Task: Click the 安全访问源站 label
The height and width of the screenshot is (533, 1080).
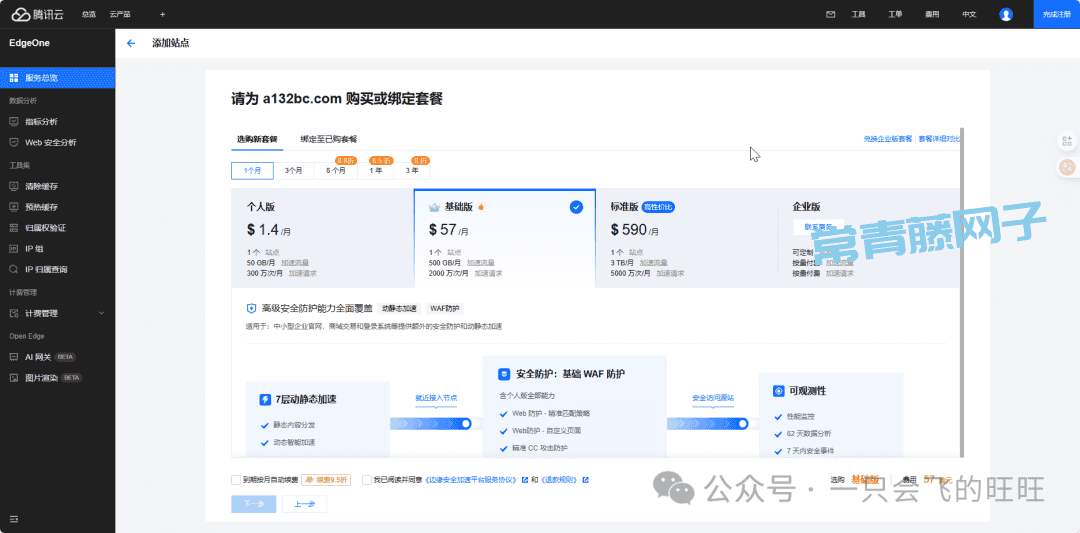Action: 713,398
